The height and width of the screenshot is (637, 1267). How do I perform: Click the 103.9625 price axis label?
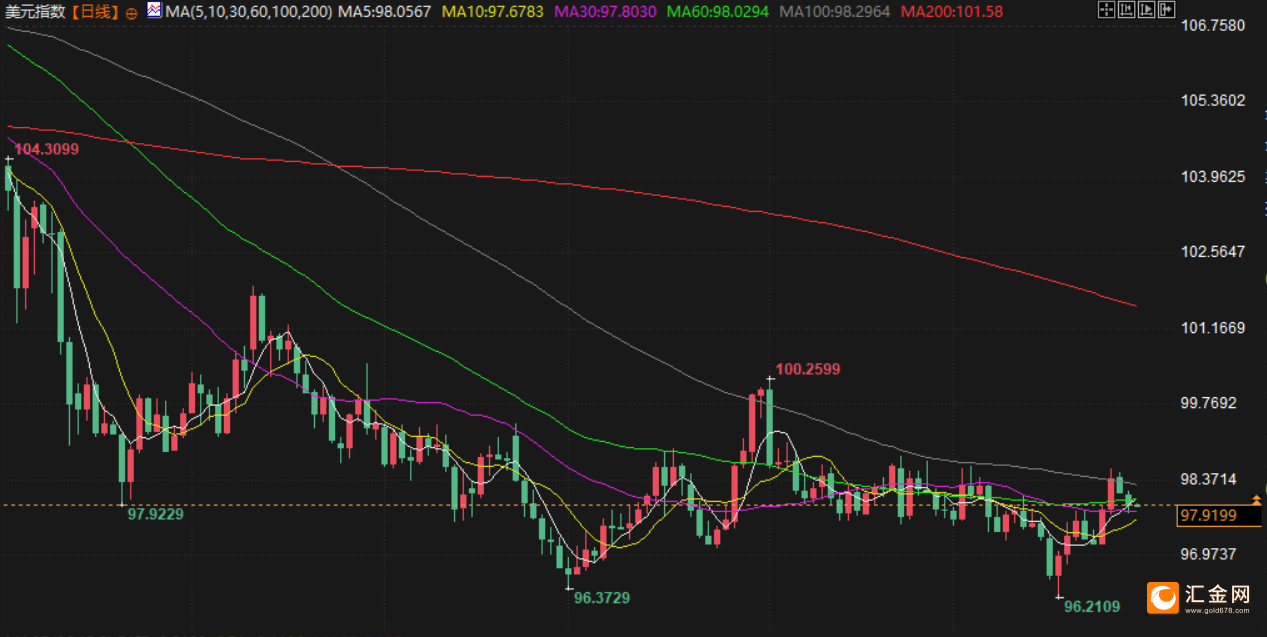1214,176
